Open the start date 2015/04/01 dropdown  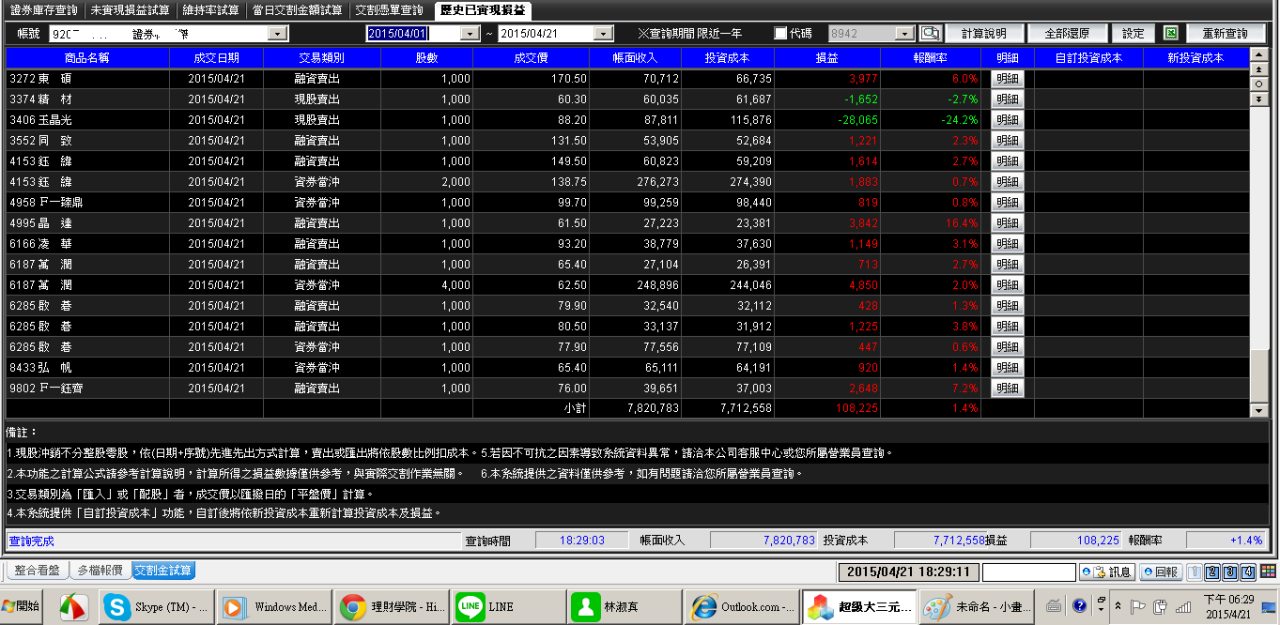click(469, 34)
